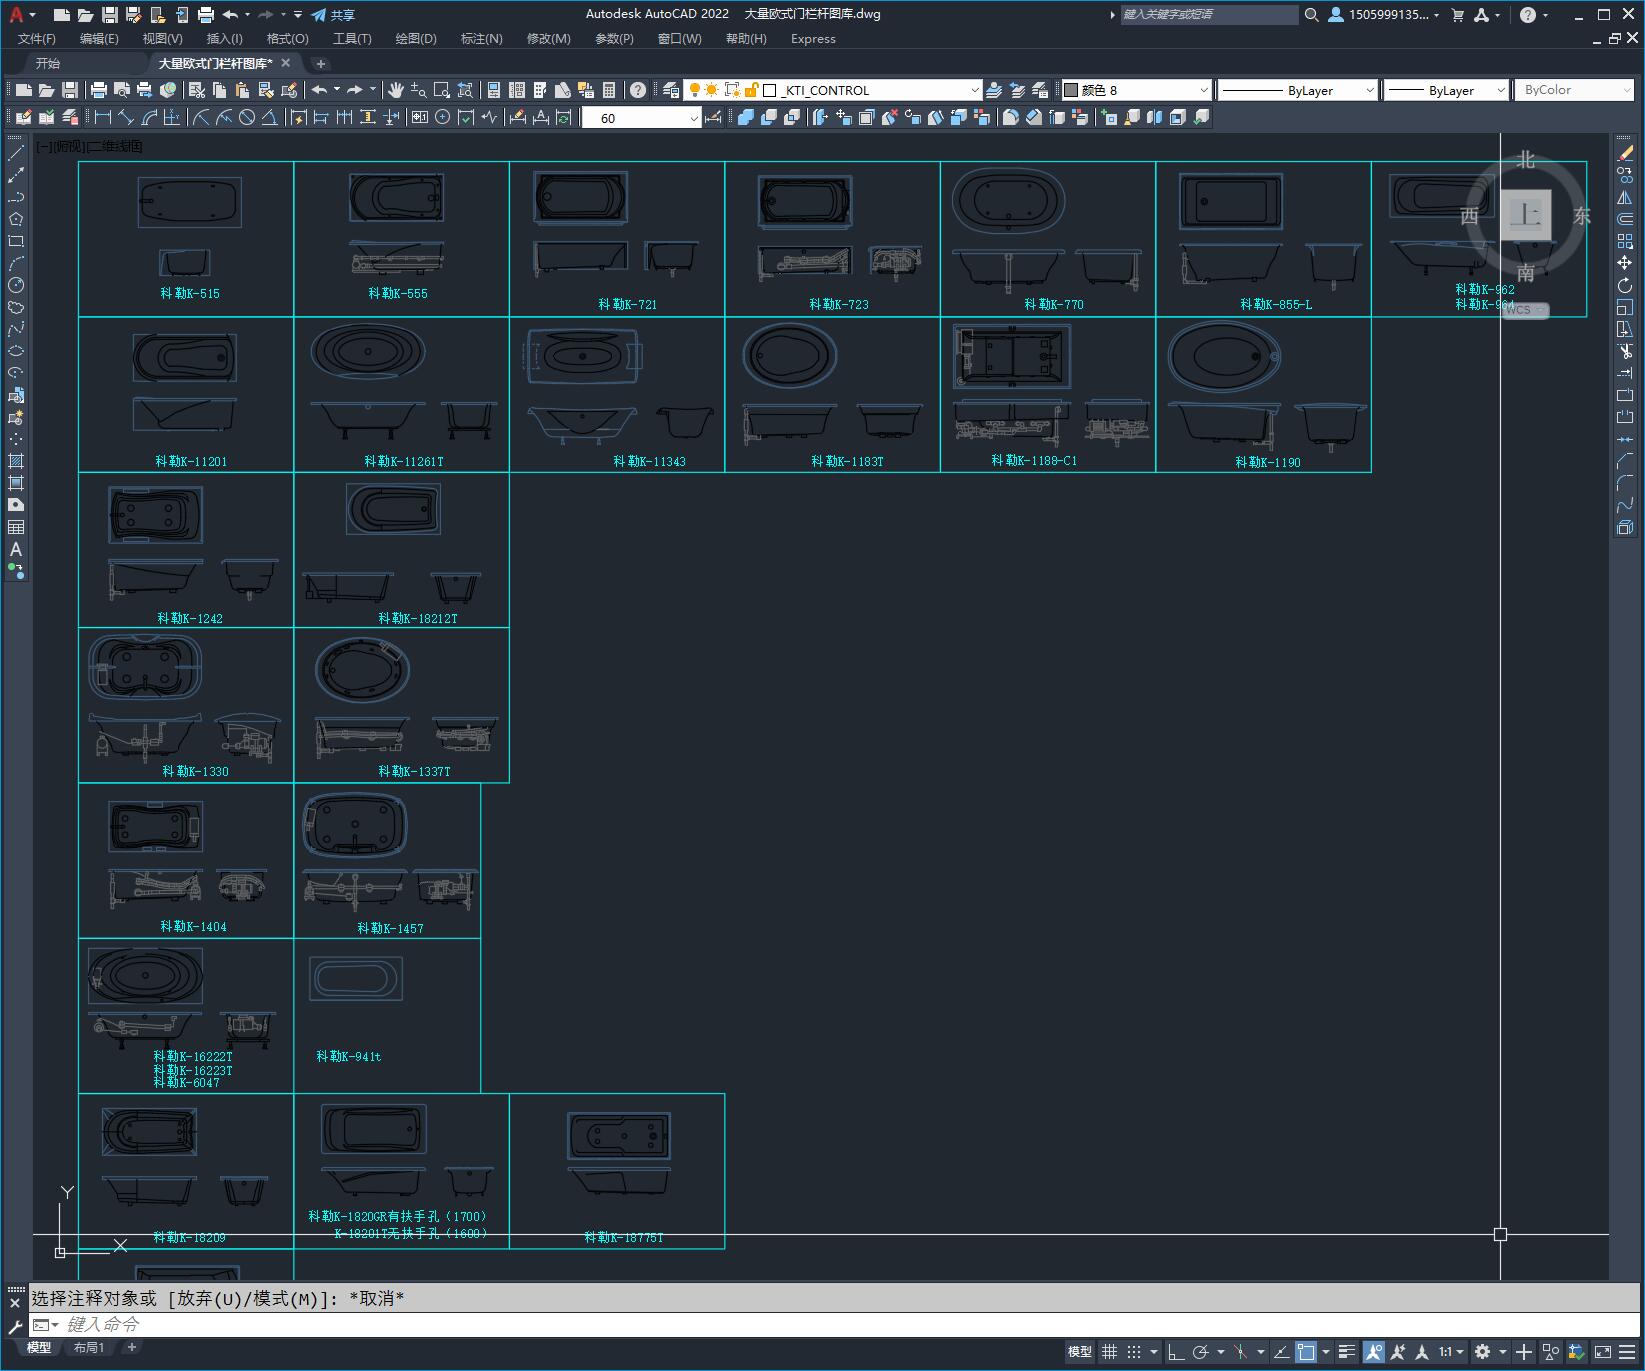Select the Move tool in modify toolbar

pyautogui.click(x=1625, y=263)
